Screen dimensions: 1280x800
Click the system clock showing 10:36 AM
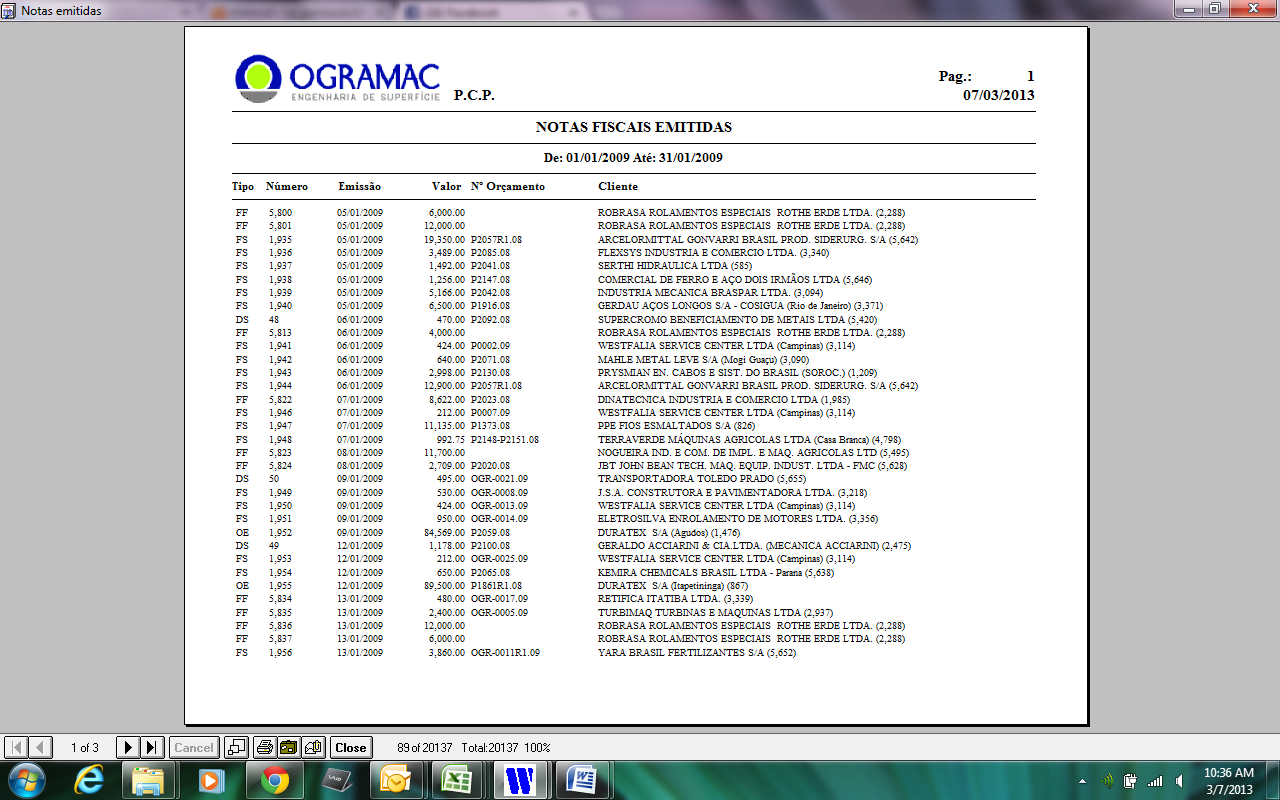point(1229,780)
